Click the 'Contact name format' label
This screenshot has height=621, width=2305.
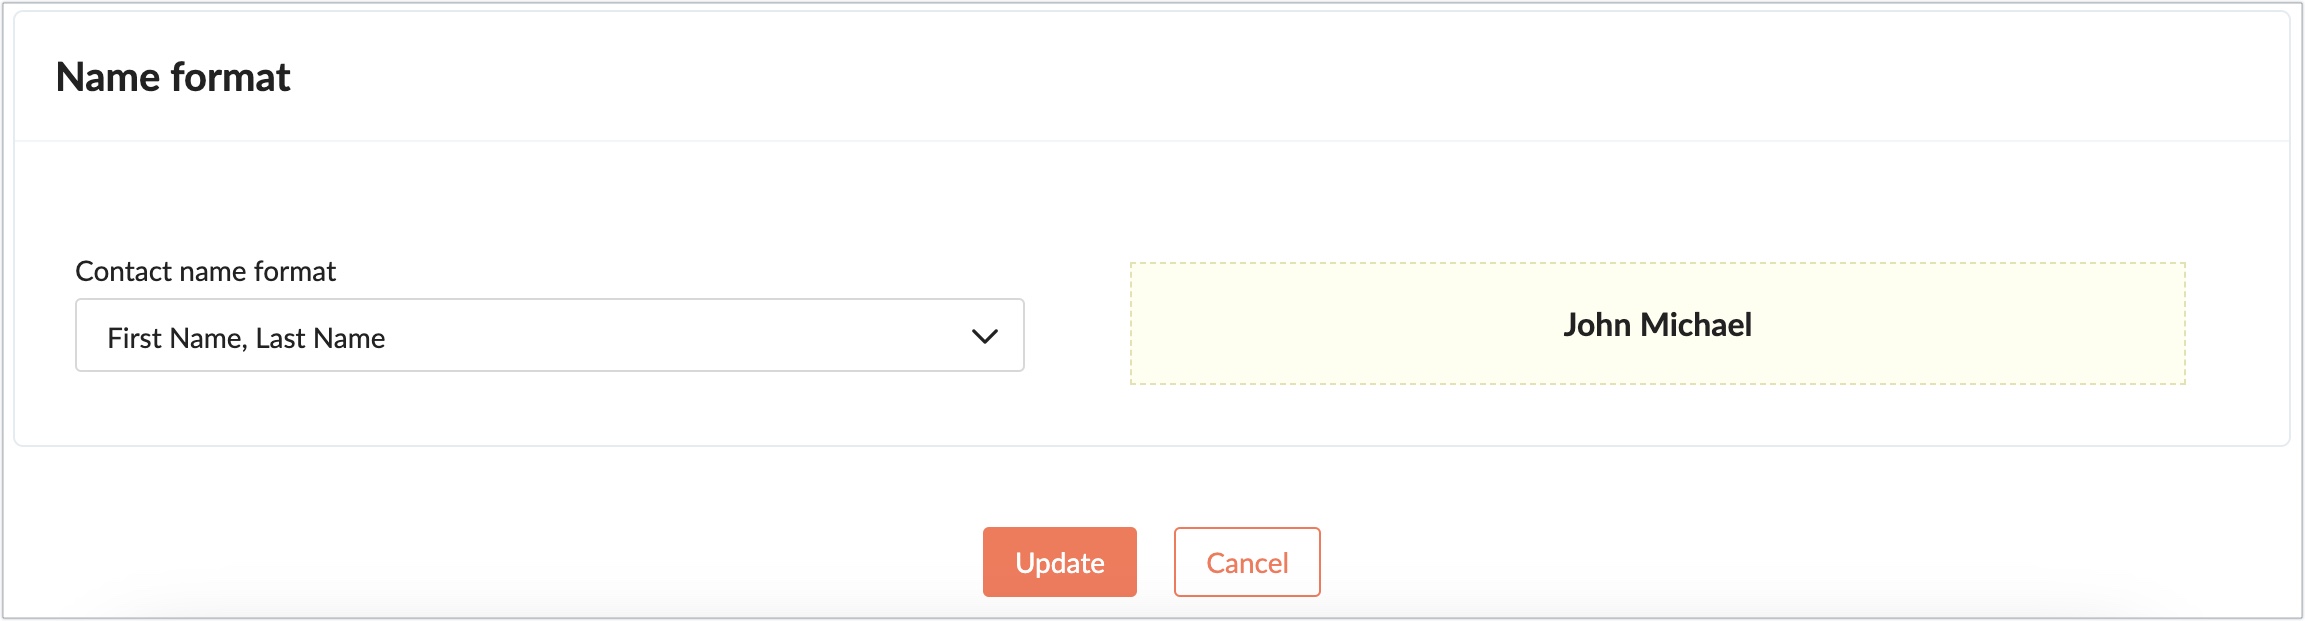(205, 271)
